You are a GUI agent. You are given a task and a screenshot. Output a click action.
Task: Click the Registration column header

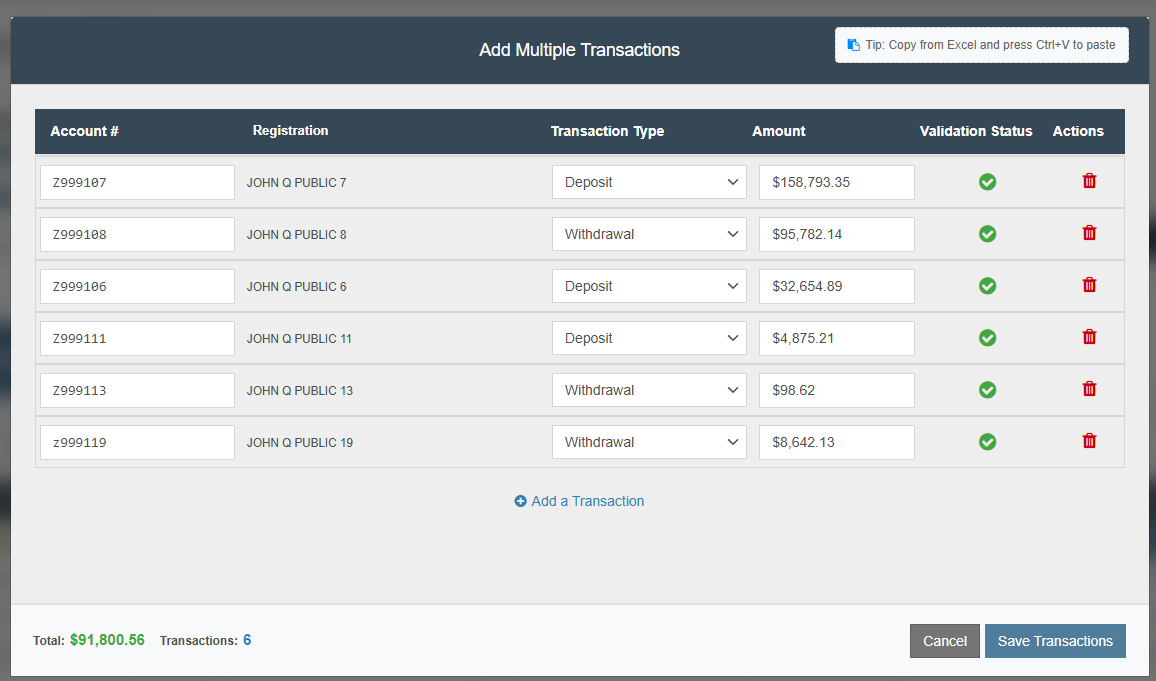(x=290, y=130)
